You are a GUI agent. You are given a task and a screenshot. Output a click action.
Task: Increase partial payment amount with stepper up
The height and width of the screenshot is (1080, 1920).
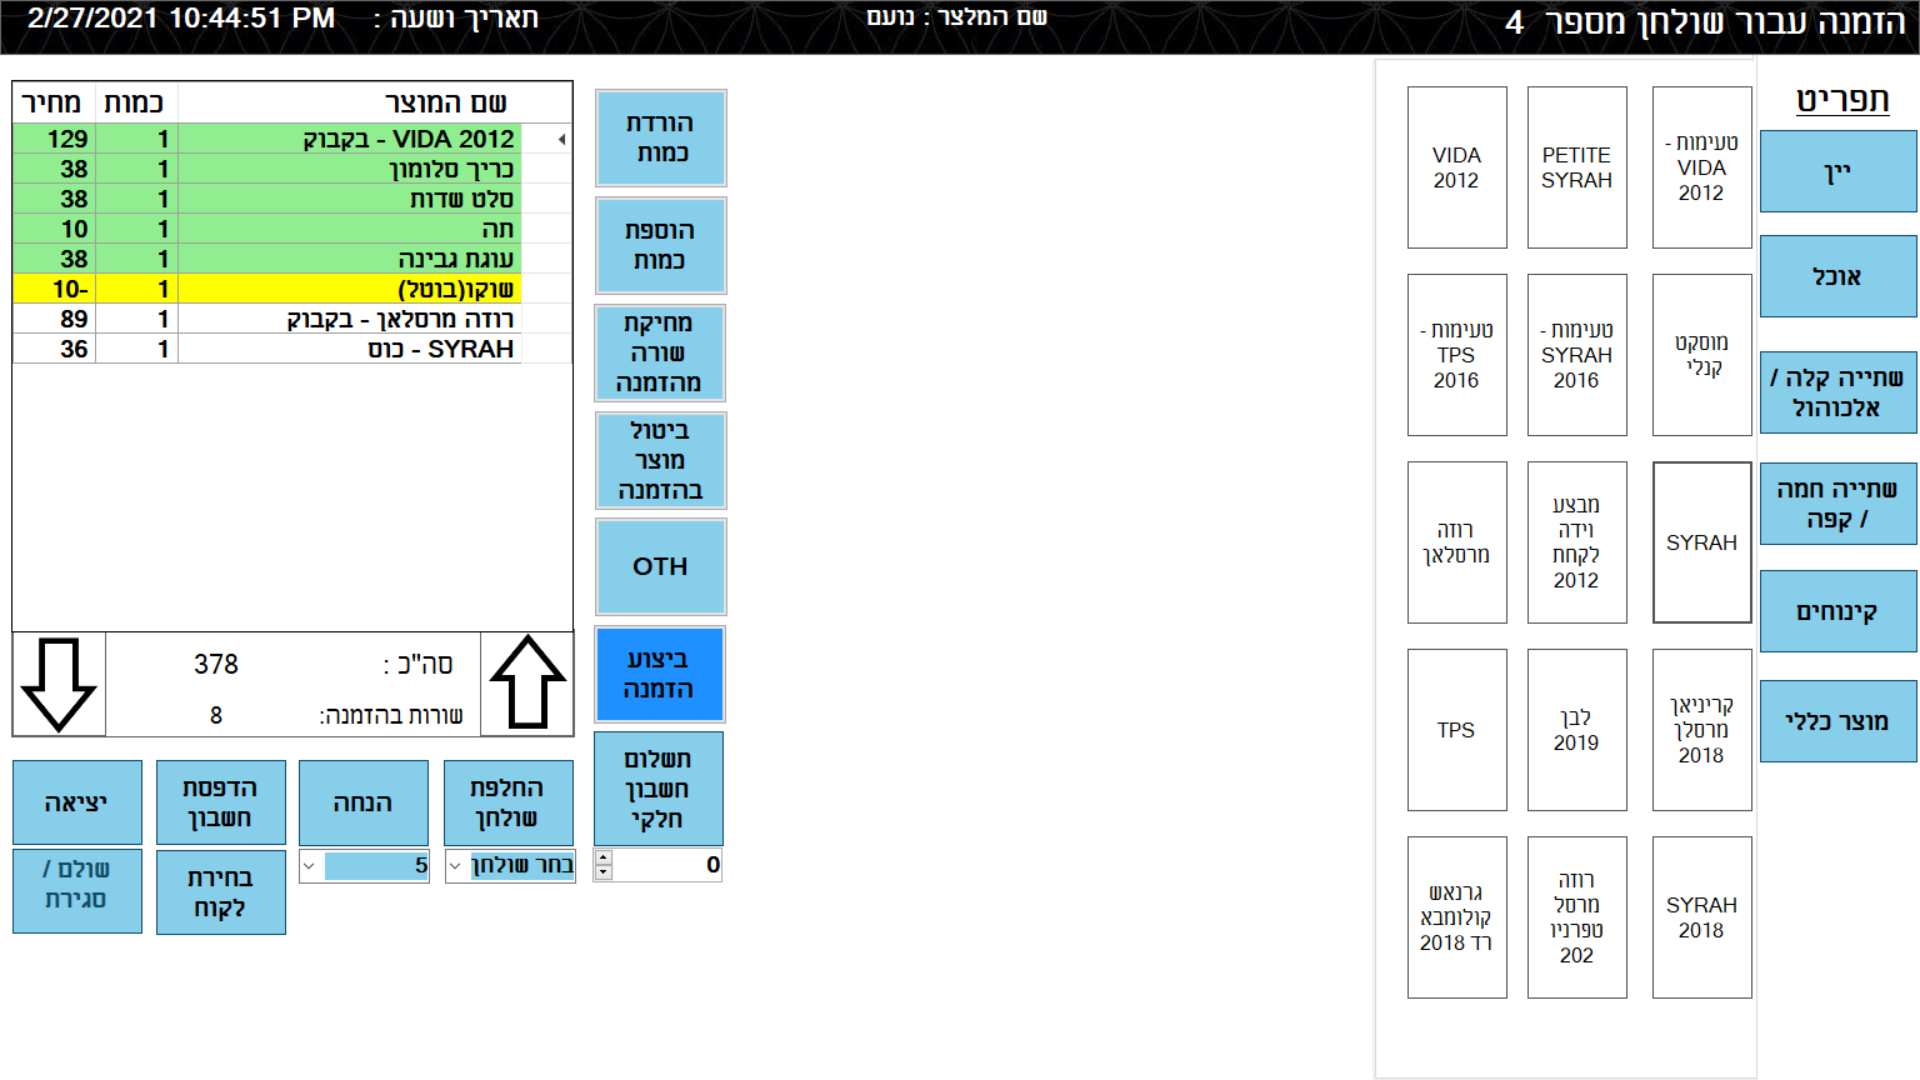pos(603,858)
